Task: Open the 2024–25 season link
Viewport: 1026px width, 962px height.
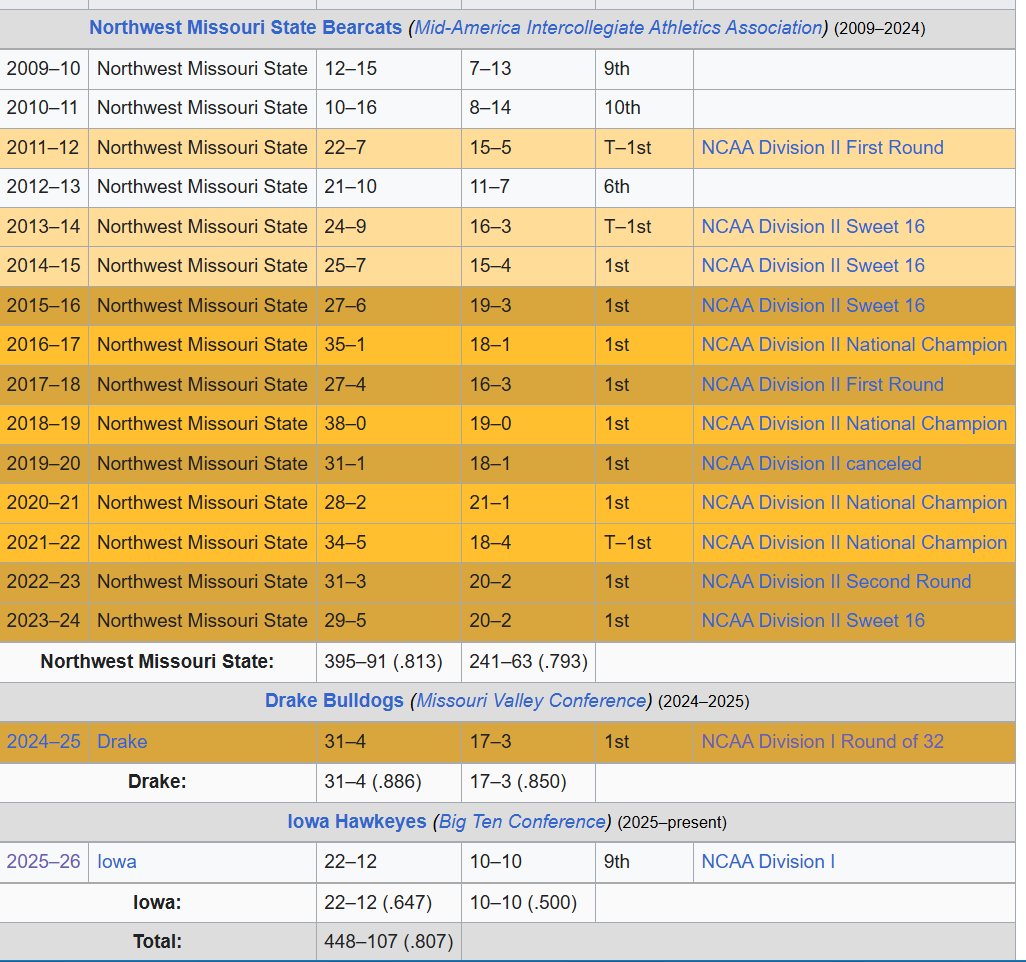Action: pos(43,741)
